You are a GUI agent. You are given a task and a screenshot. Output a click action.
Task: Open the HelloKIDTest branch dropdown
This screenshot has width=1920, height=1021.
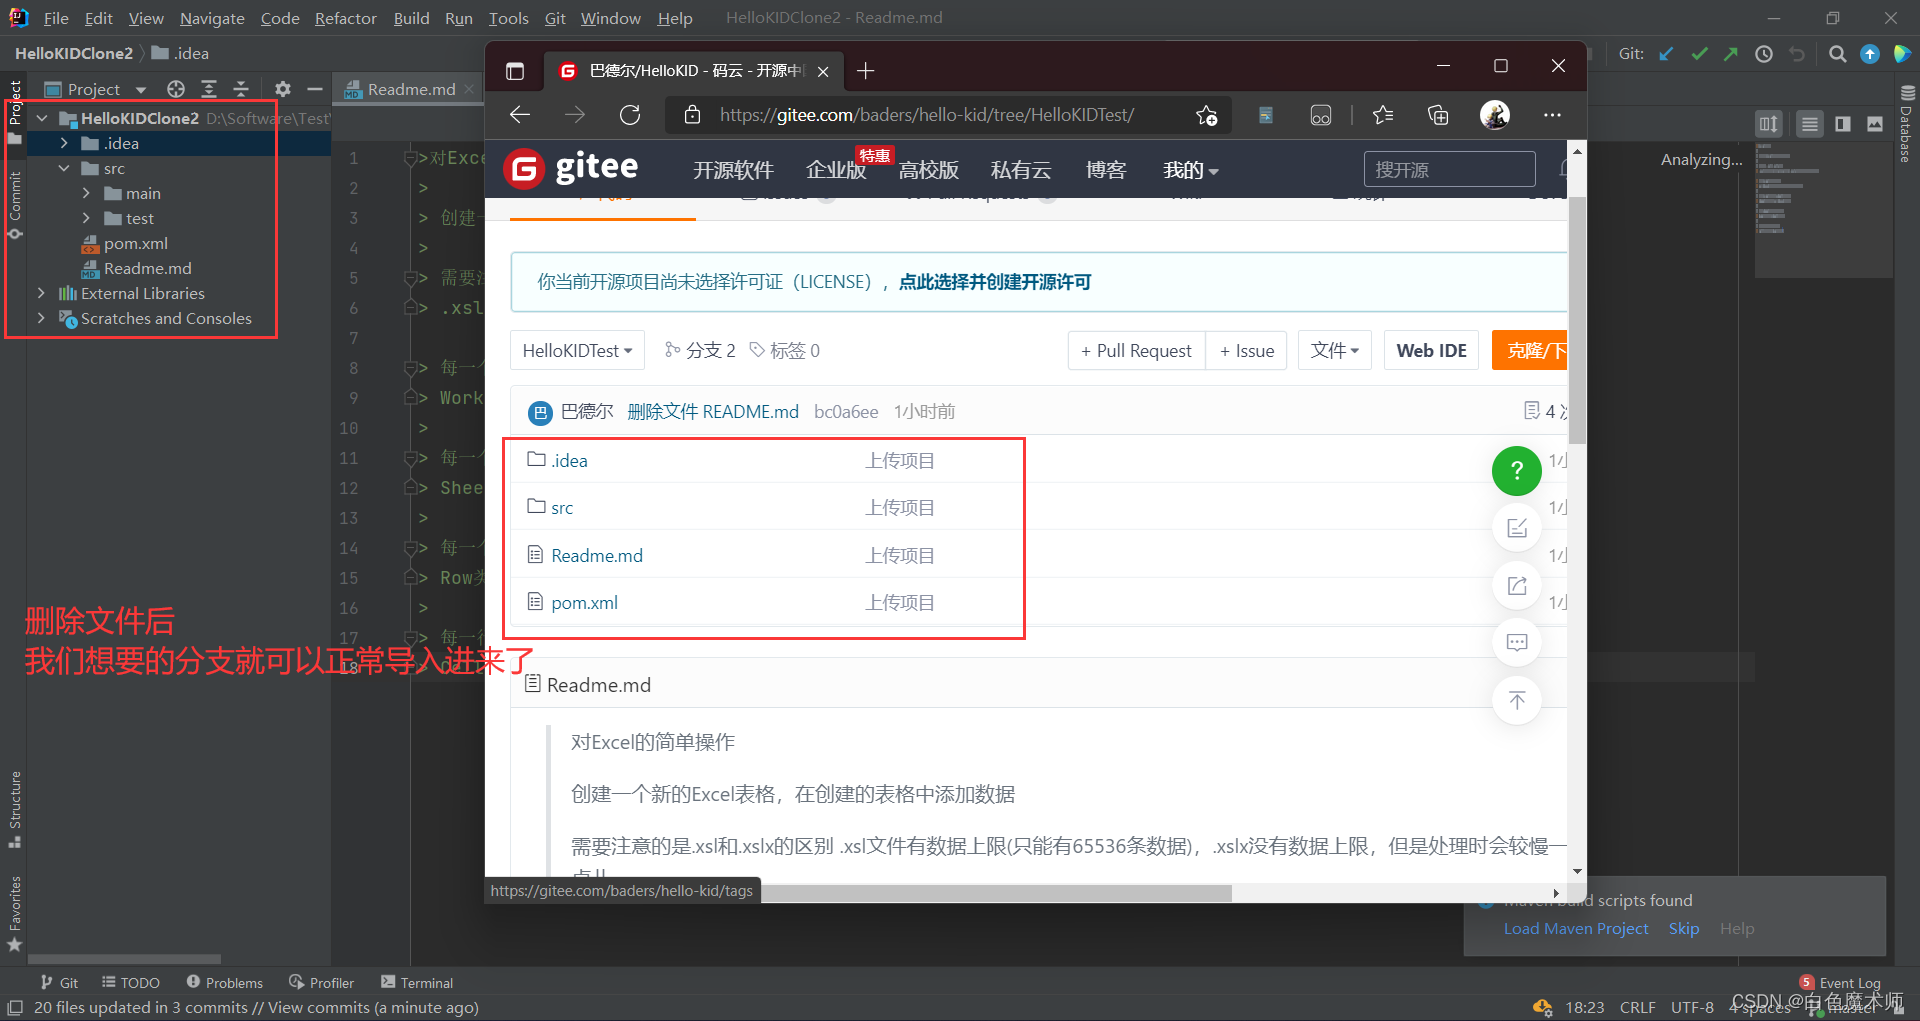point(577,351)
